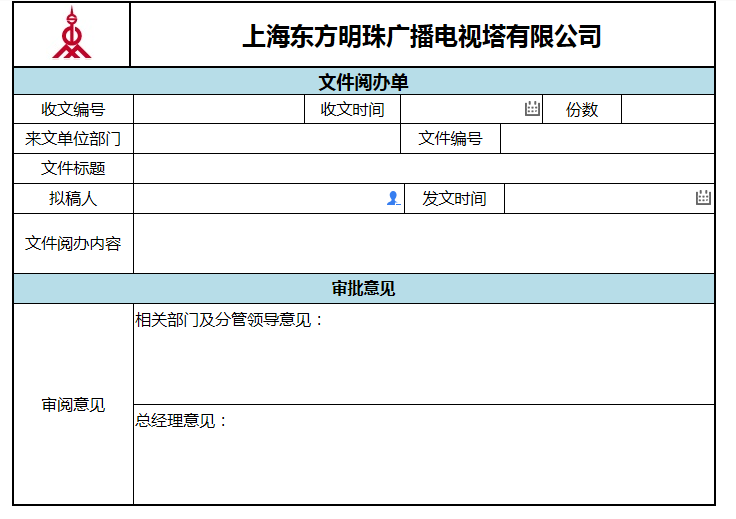Screen dimensions: 736x519
Task: Focus the 份数 input field
Action: coord(667,109)
